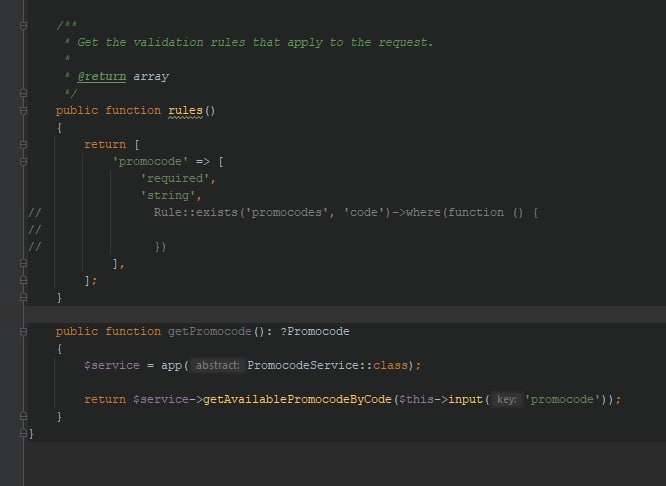Click the 'promocodes' table string
Screen dimensions: 666x486
coord(287,212)
